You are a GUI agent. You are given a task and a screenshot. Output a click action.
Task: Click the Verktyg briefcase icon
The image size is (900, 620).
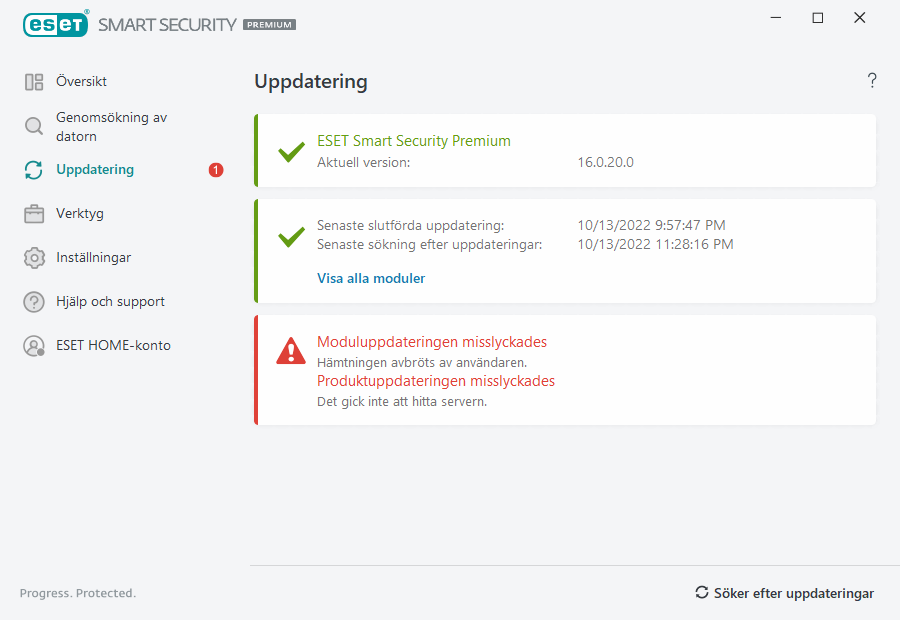(x=34, y=214)
